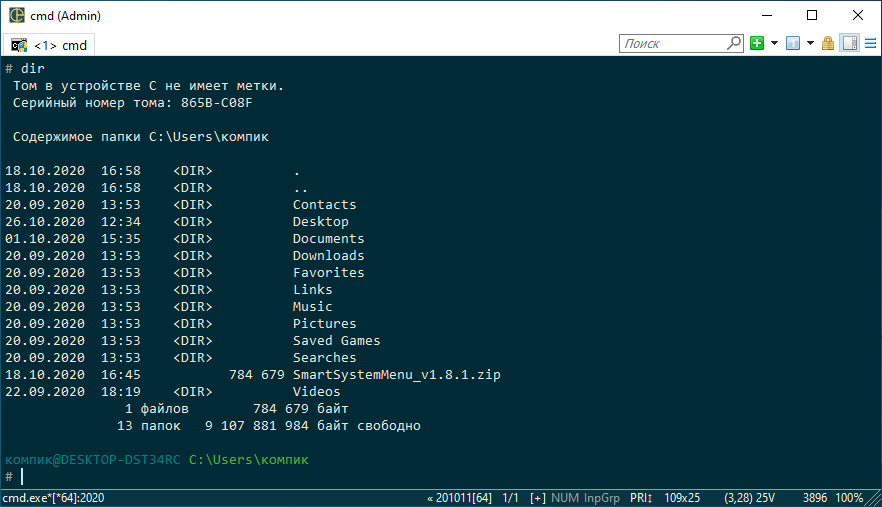Toggle NUM lock status indicator
Screen dimensions: 882x507
click(x=565, y=498)
